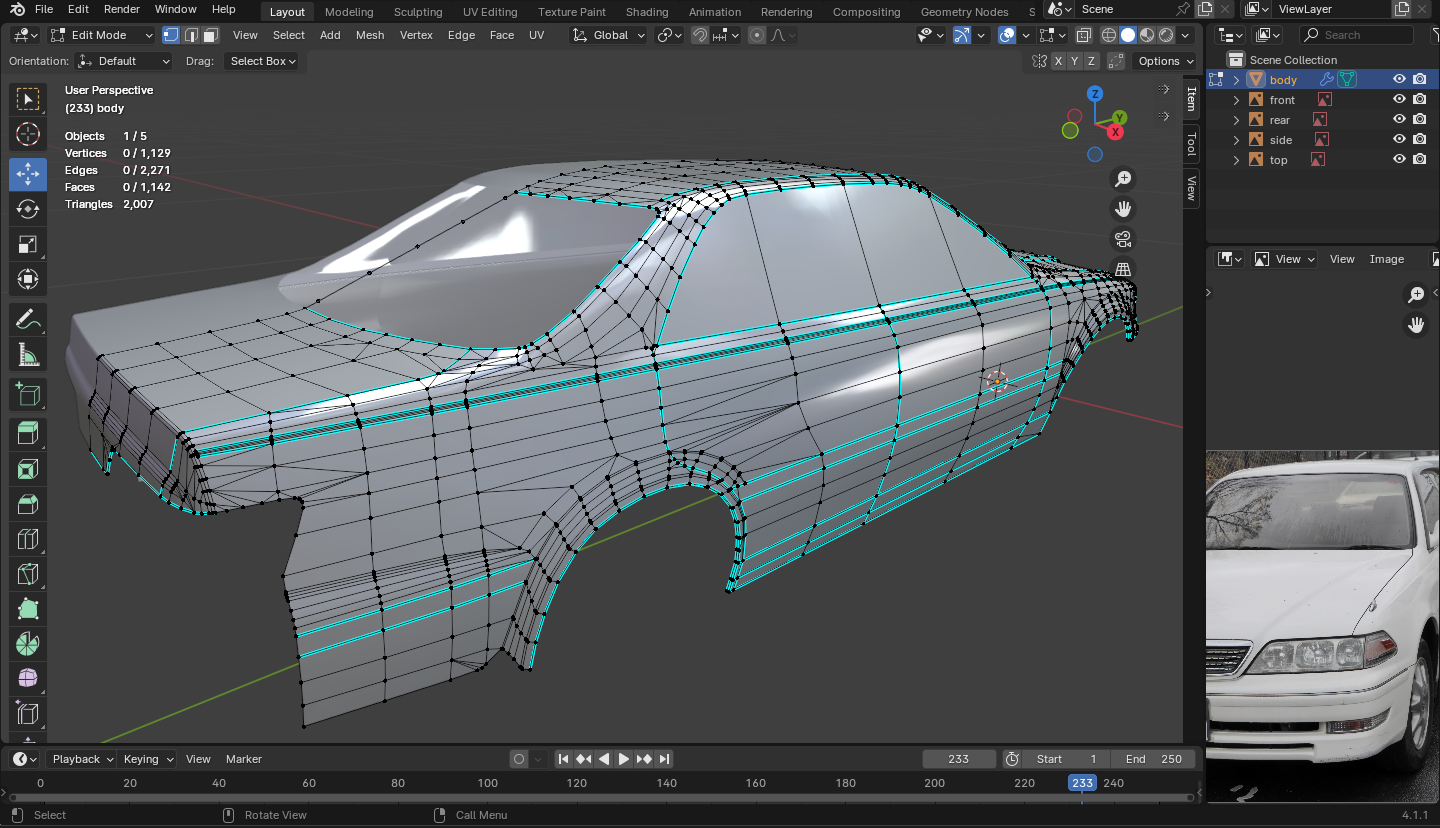The height and width of the screenshot is (828, 1440).
Task: Activate the Extrude Region tool
Action: [x=28, y=432]
